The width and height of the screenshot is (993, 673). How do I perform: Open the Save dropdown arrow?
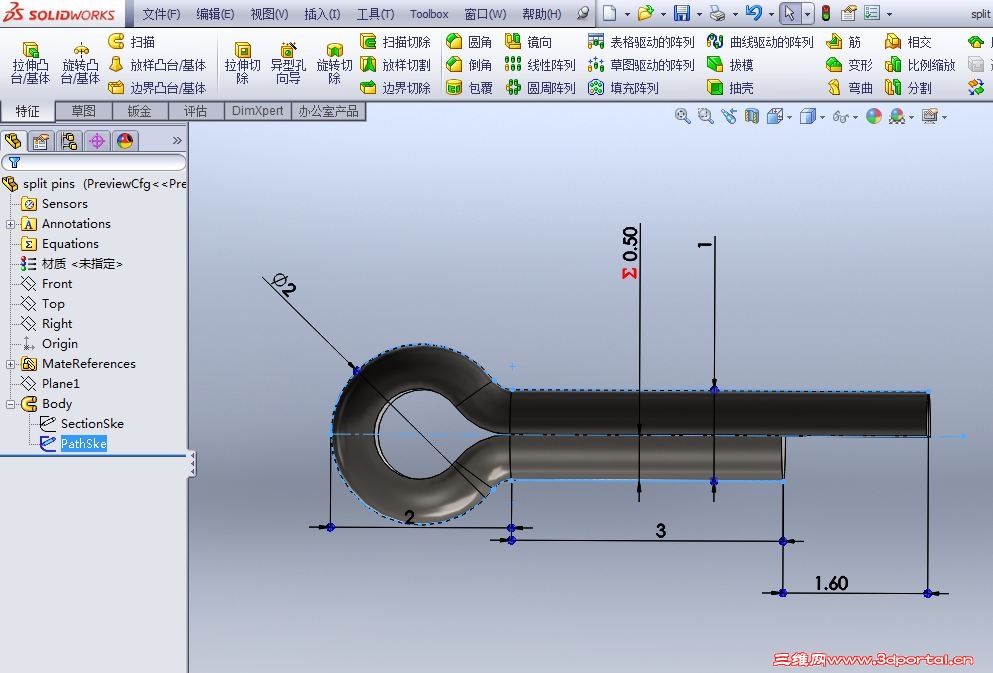click(x=699, y=13)
